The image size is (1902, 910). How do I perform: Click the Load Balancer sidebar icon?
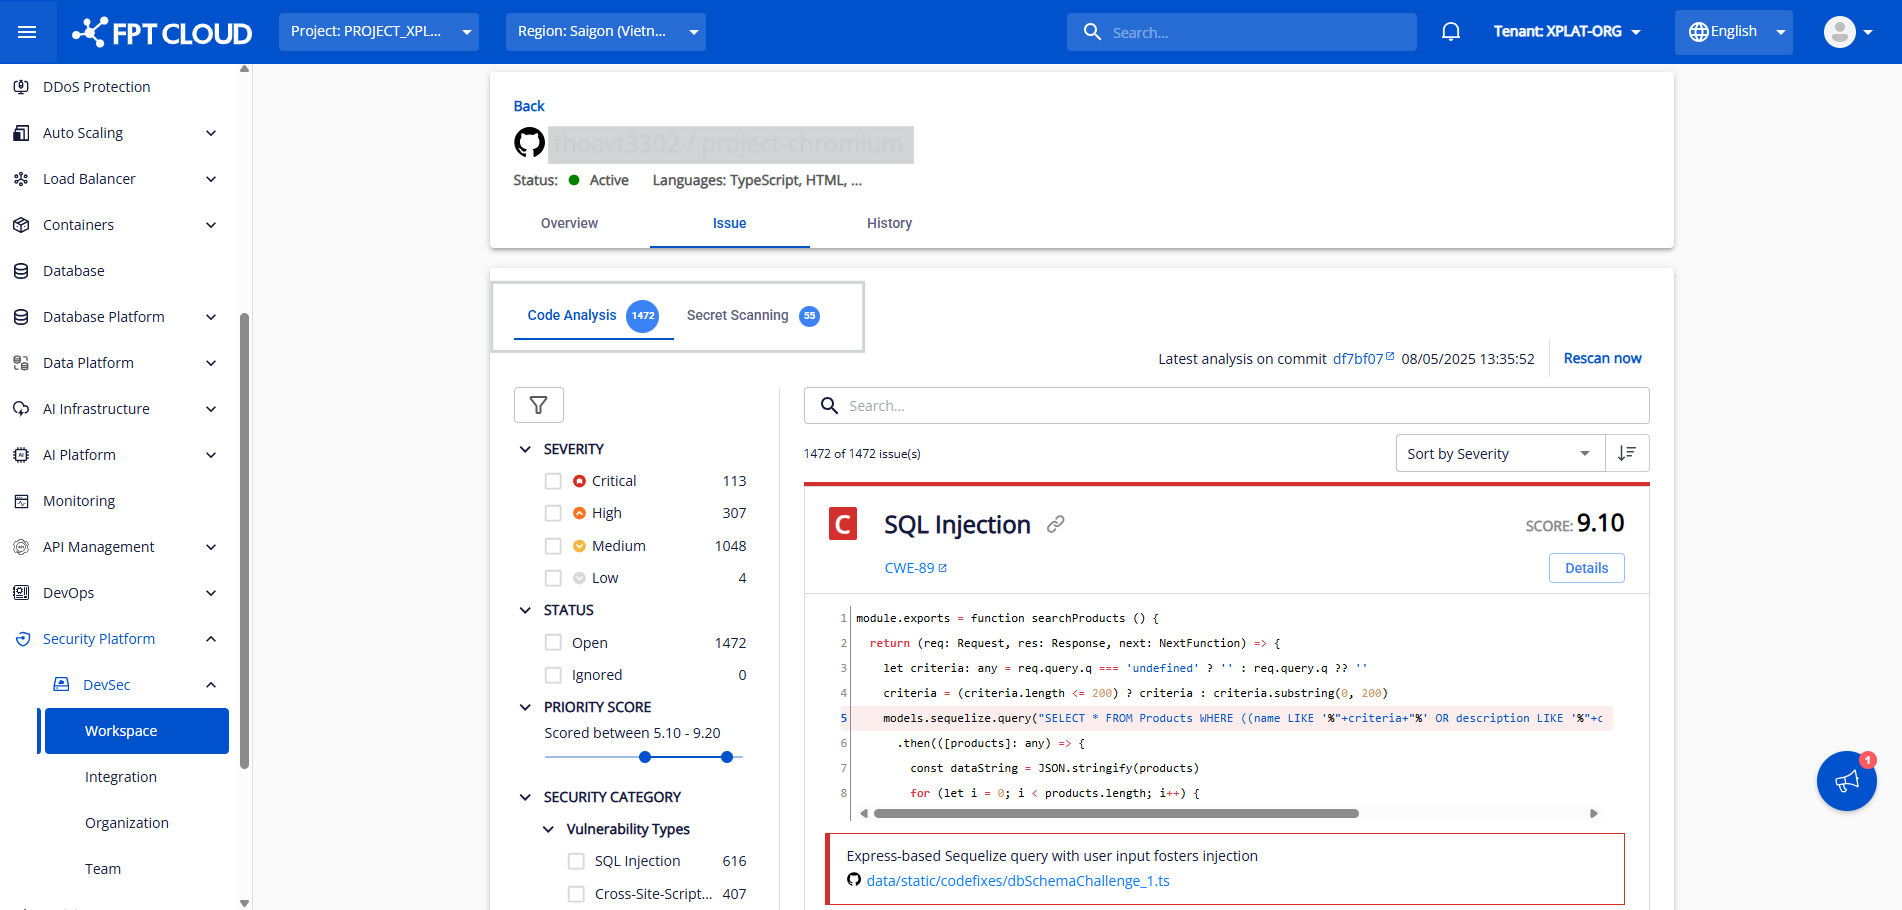[21, 179]
